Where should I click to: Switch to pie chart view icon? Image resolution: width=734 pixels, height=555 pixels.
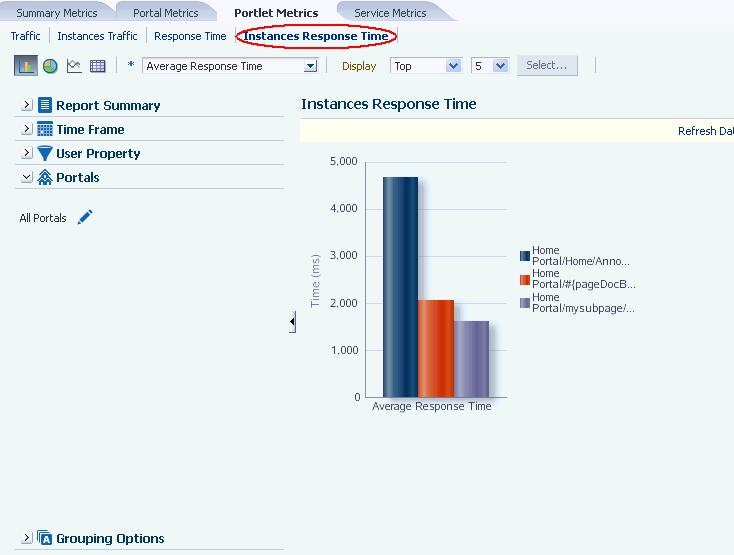[50, 66]
